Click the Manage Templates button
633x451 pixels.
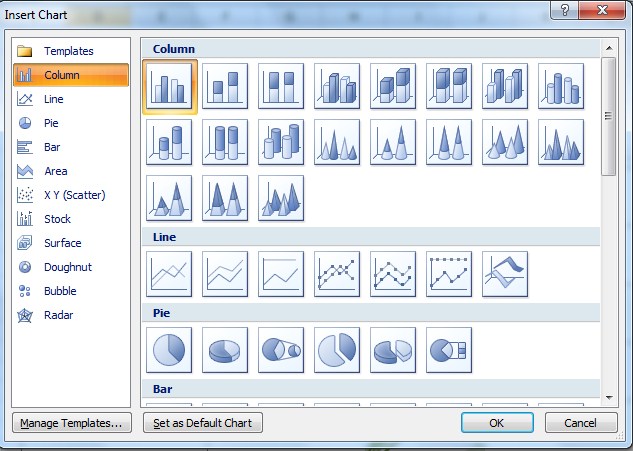72,423
